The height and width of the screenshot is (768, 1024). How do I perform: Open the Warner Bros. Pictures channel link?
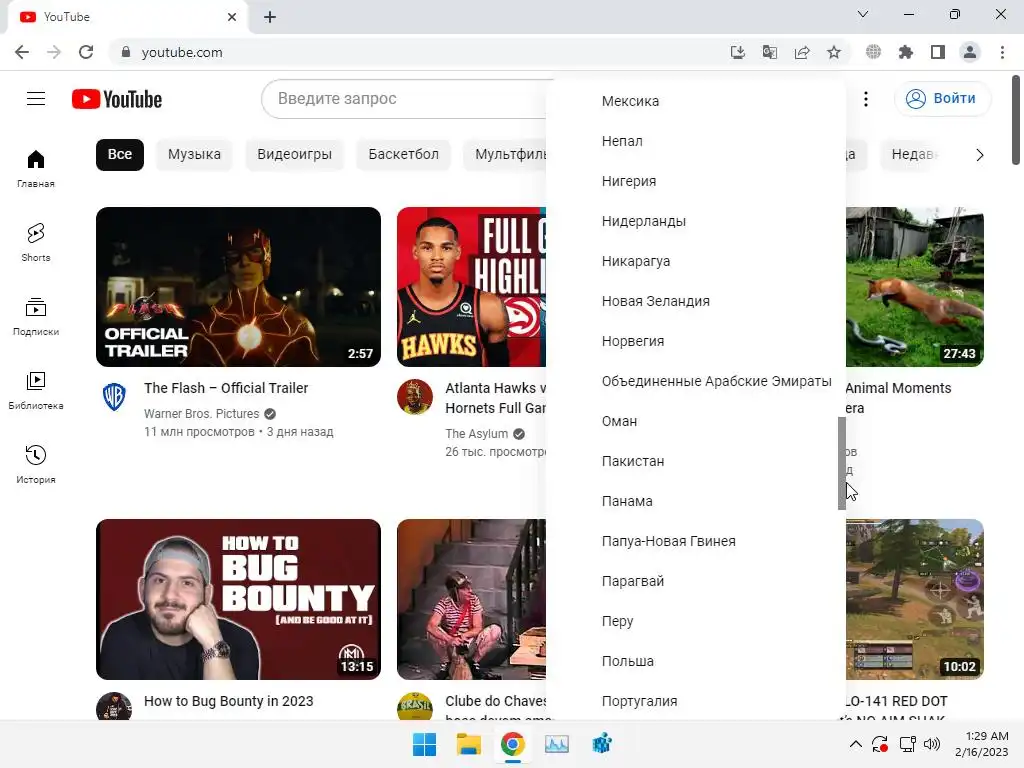click(x=201, y=413)
